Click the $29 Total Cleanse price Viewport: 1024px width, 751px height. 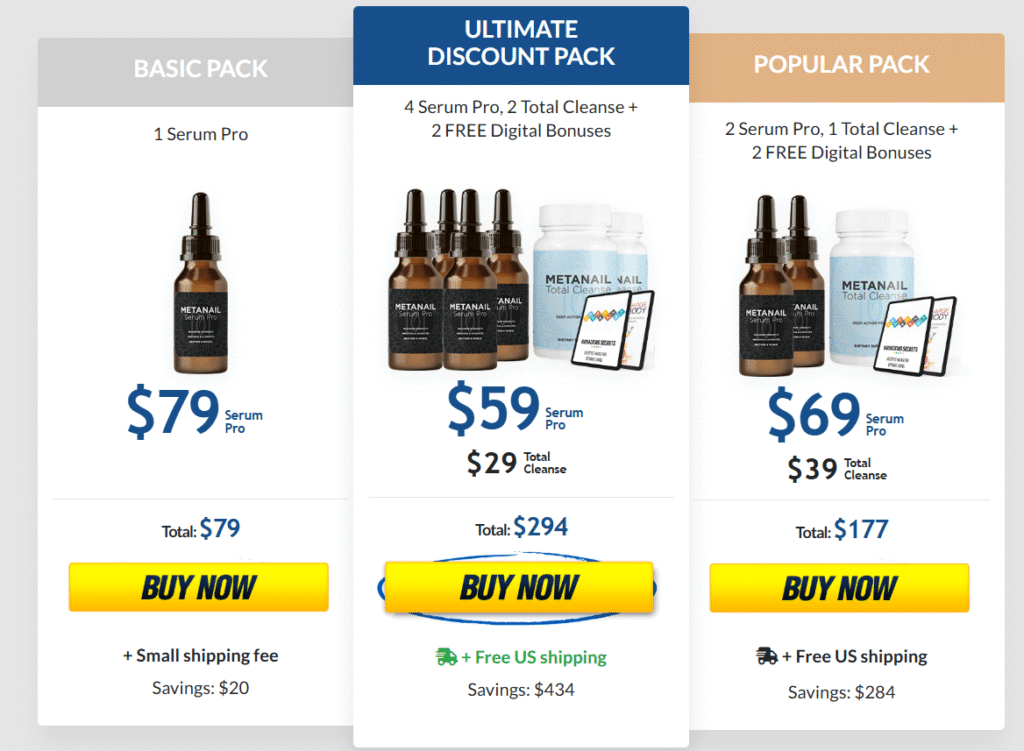click(516, 462)
